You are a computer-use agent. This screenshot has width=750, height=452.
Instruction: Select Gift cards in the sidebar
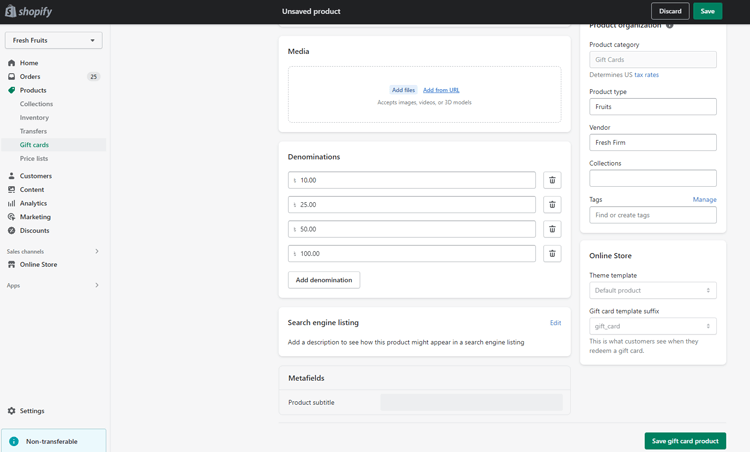tap(34, 145)
